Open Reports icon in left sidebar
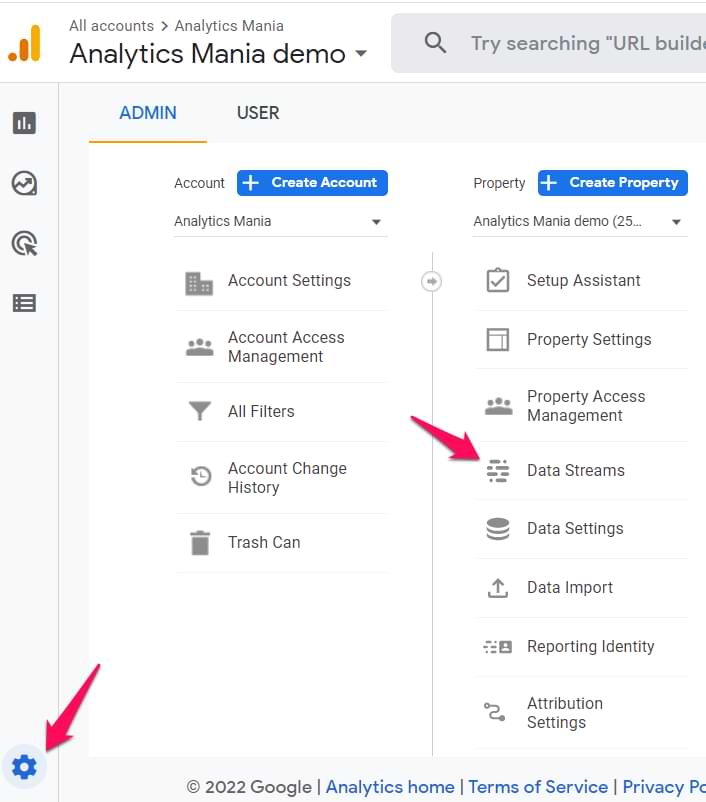The image size is (706, 802). [x=24, y=123]
